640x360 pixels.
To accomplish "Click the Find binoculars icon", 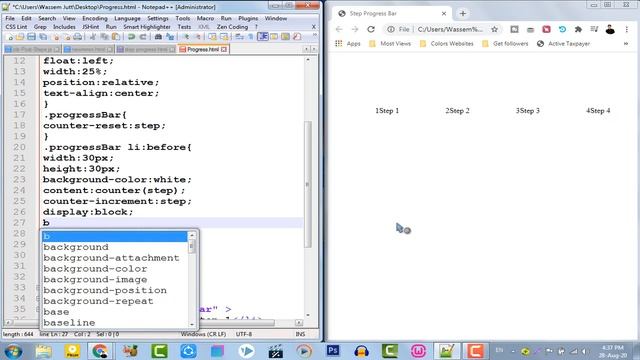I will point(158,37).
